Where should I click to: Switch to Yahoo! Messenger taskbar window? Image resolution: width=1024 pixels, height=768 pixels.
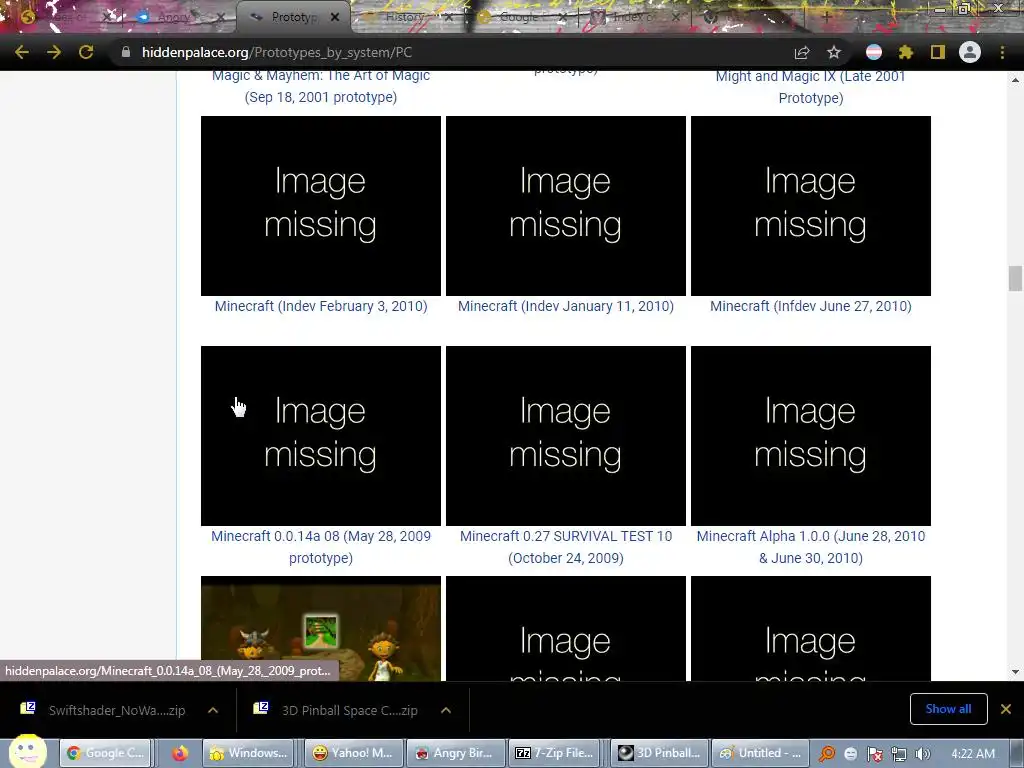[x=353, y=753]
